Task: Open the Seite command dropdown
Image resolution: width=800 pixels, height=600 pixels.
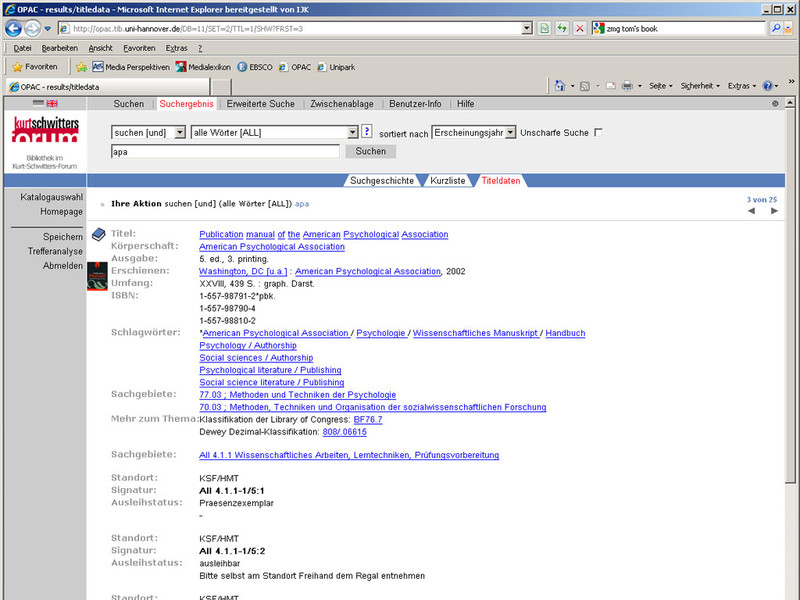Action: [661, 86]
